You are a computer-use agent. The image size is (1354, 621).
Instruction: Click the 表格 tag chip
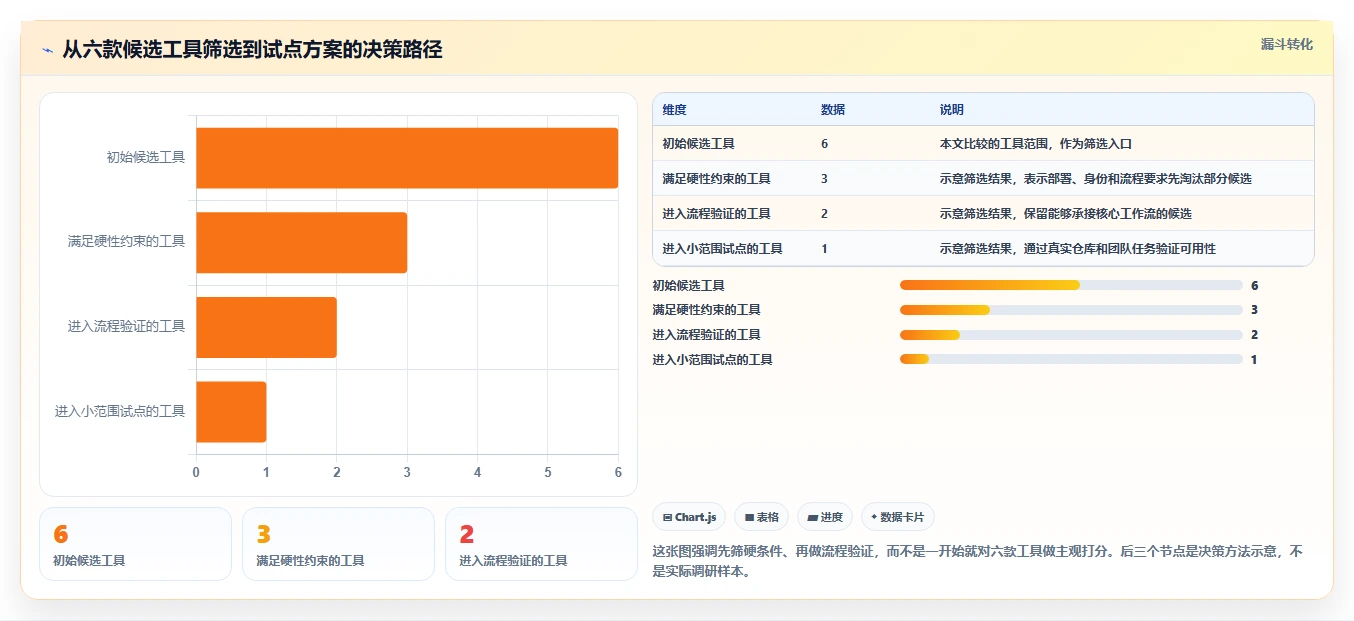(761, 517)
